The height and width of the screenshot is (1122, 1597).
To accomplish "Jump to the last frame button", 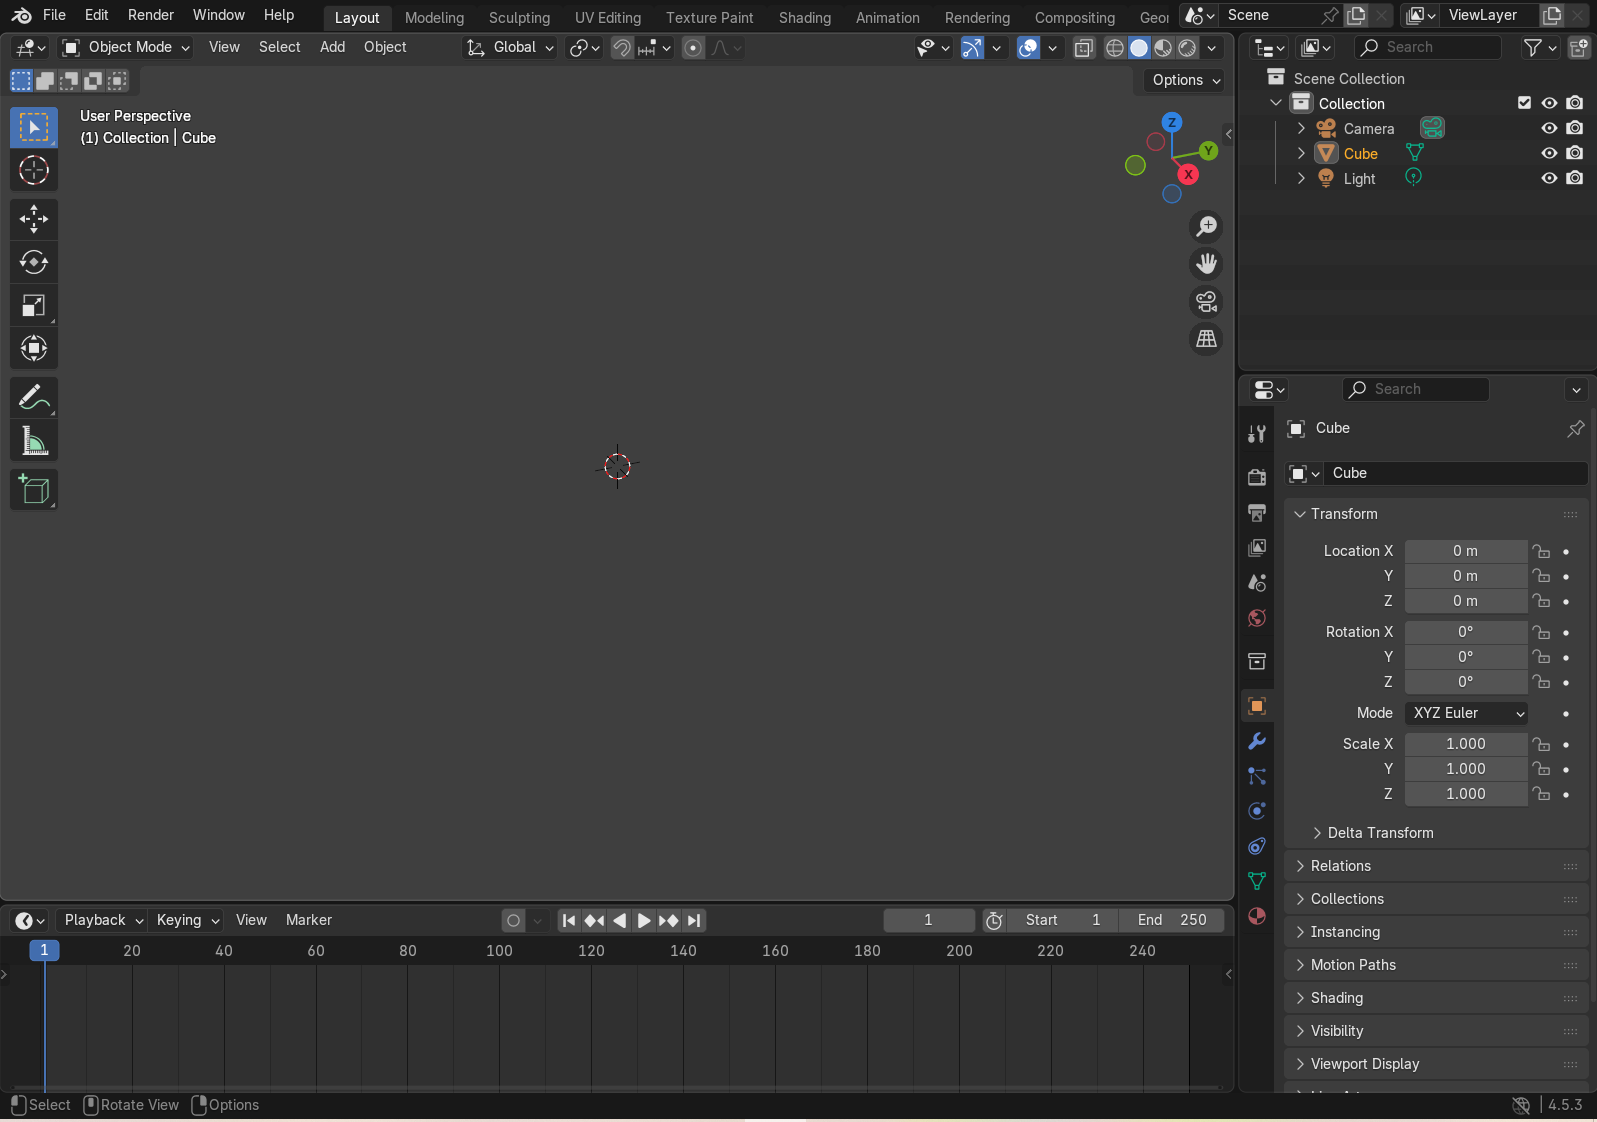I will pos(694,920).
